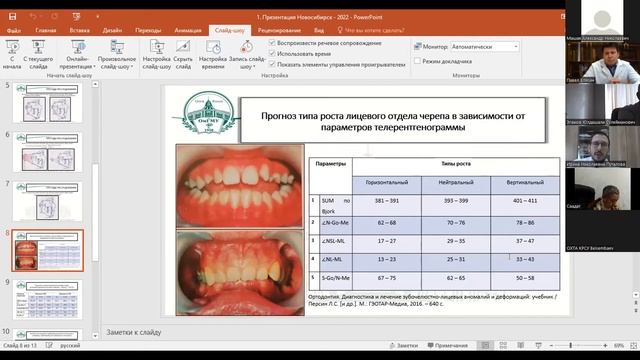The image size is (640, 360).
Task: Expand Online presentation dropdown arrow
Action: coord(94,67)
